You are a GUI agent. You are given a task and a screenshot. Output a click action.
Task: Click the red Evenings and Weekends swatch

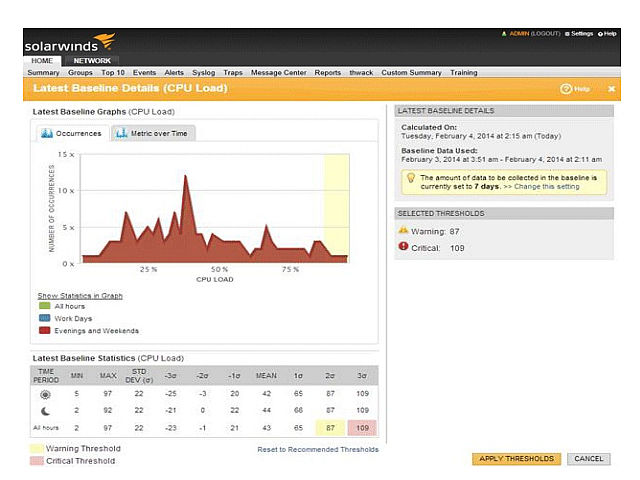44,330
